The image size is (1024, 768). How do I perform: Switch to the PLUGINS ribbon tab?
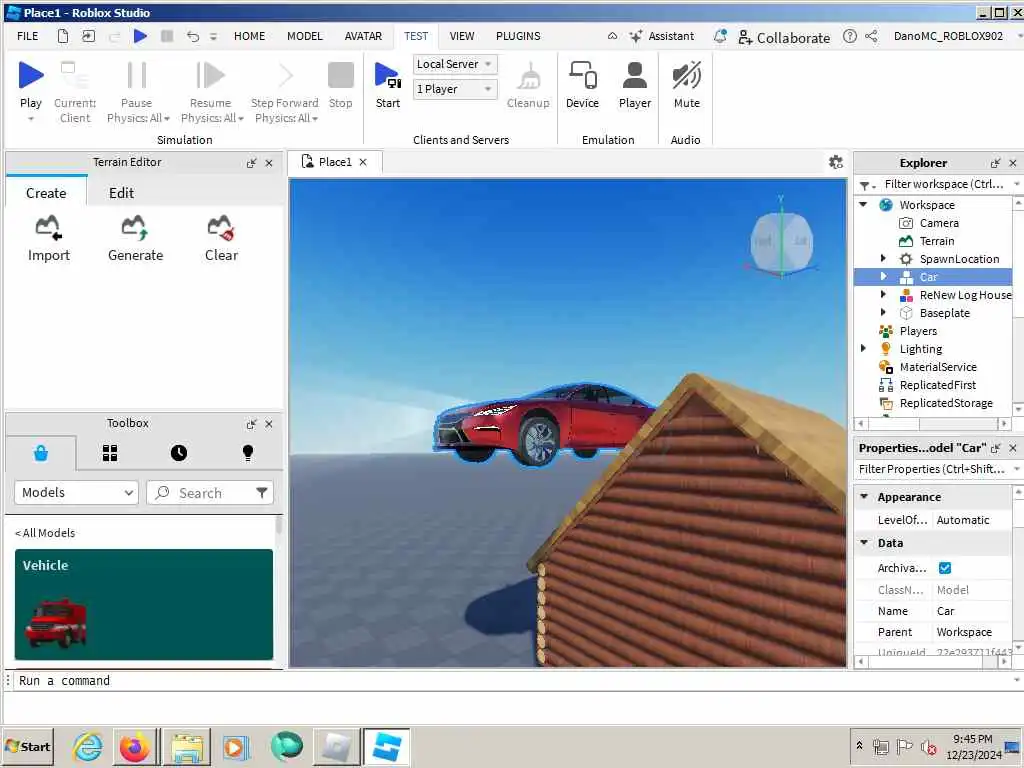click(x=518, y=36)
